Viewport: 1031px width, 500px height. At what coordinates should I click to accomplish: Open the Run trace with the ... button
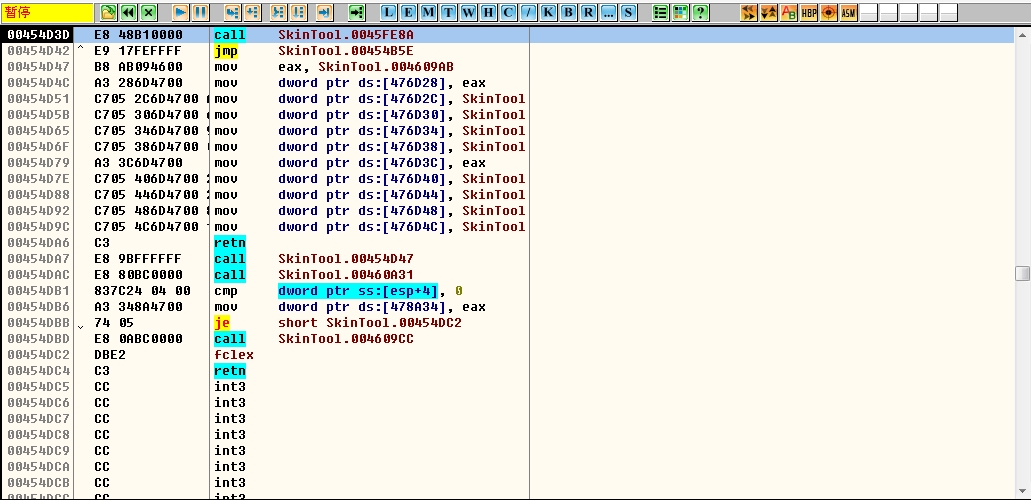[608, 12]
